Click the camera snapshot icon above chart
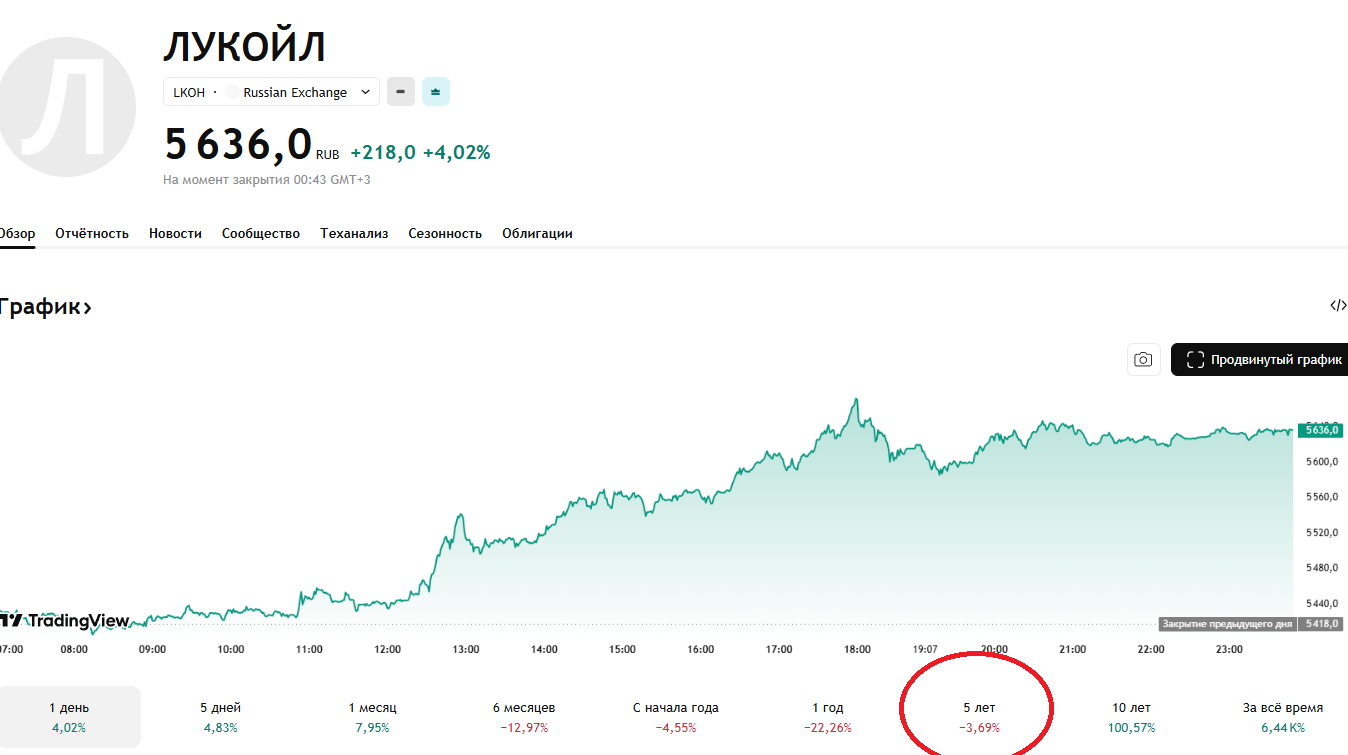The width and height of the screenshot is (1348, 755). pos(1143,360)
